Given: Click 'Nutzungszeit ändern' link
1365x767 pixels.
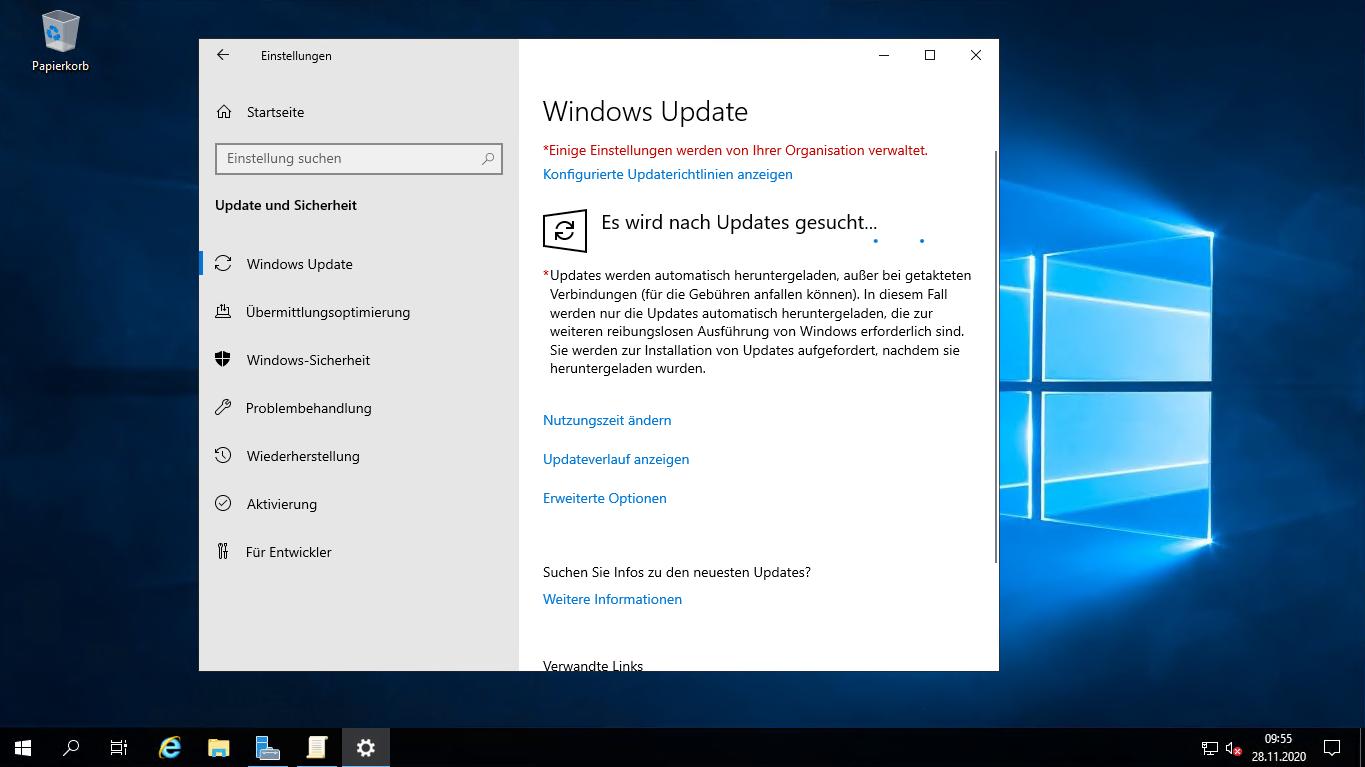Looking at the screenshot, I should coord(607,420).
